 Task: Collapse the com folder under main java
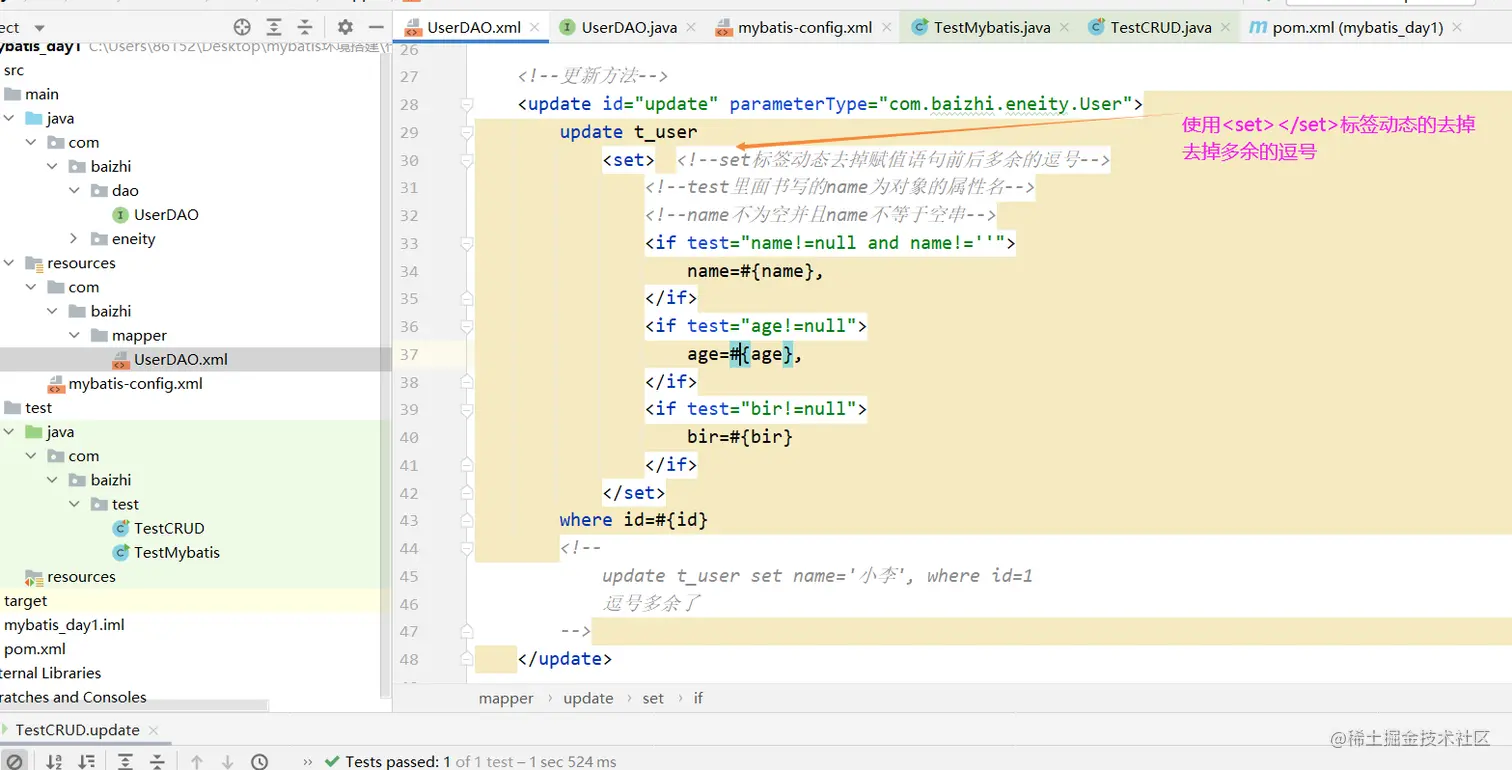[31, 142]
